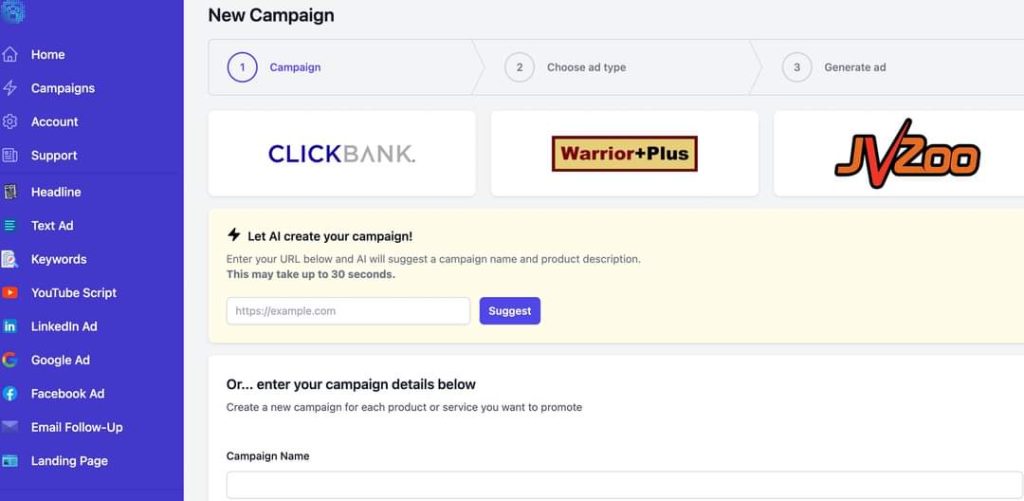Click the Suggest button
The height and width of the screenshot is (501, 1024).
(510, 311)
